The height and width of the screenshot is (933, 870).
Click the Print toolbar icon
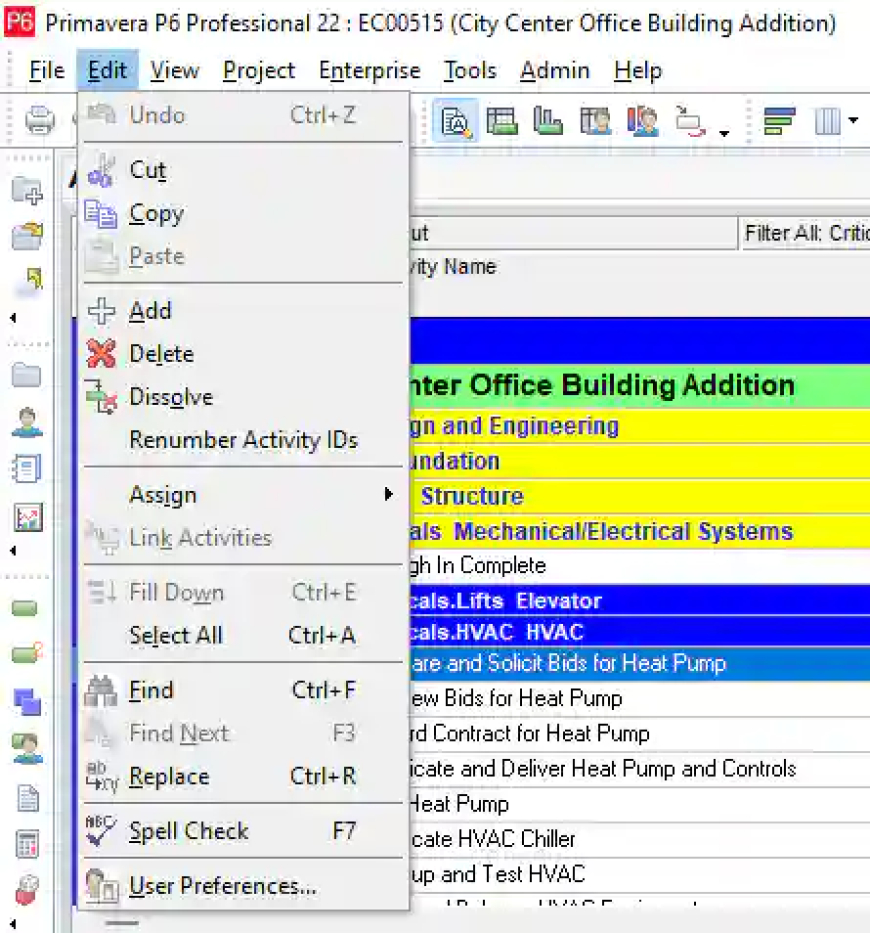pyautogui.click(x=40, y=120)
